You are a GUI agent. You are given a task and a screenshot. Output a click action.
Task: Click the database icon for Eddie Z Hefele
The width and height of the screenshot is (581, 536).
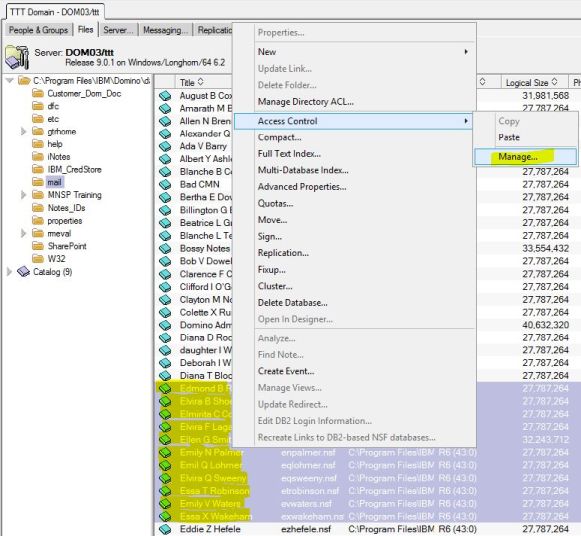(165, 529)
